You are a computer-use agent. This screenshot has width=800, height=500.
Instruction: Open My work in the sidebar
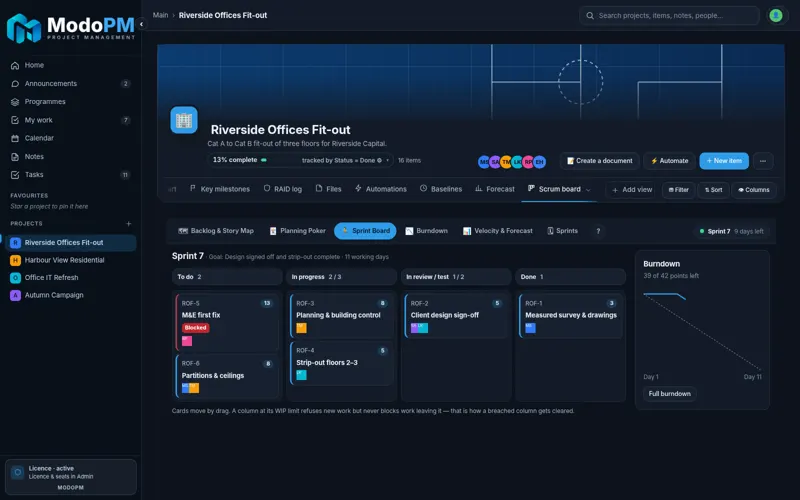(x=70, y=120)
